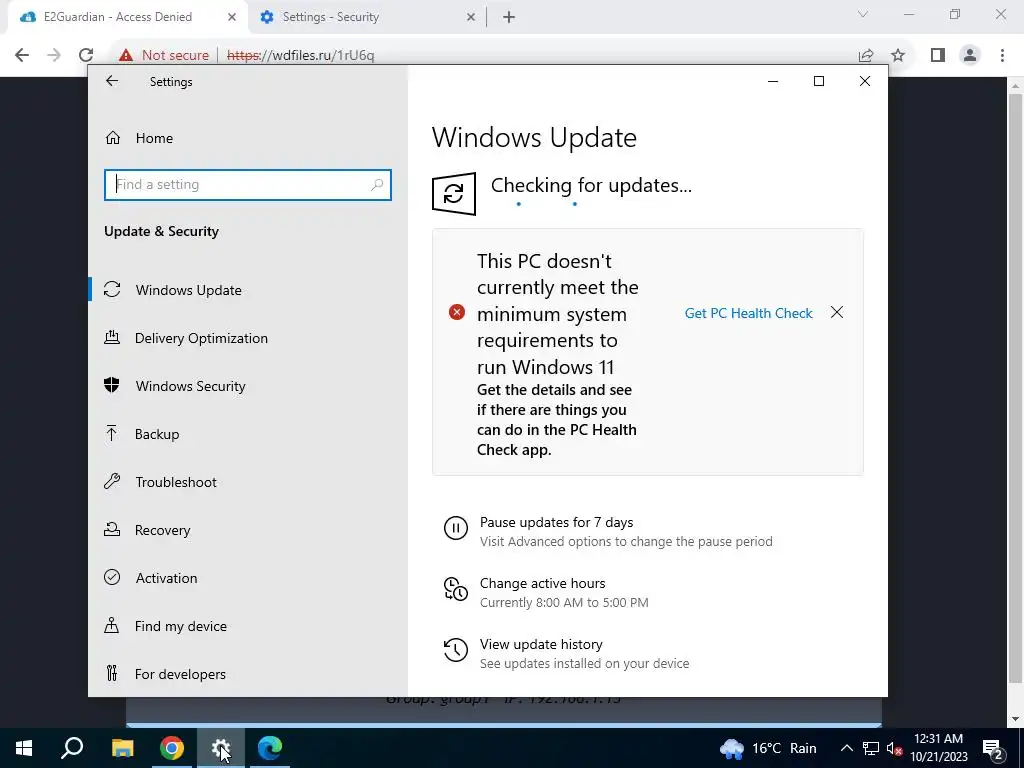Show hidden system tray icons
1024x768 pixels.
coord(846,748)
